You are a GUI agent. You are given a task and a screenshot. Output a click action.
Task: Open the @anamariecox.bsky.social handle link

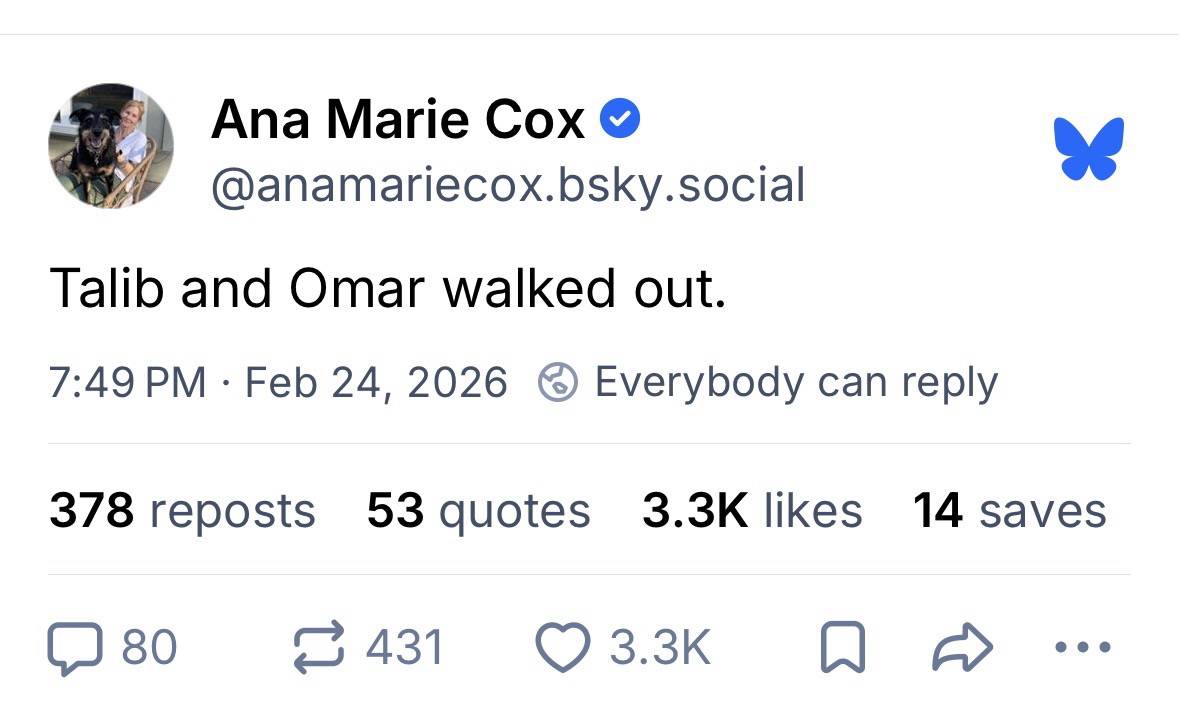tap(507, 185)
